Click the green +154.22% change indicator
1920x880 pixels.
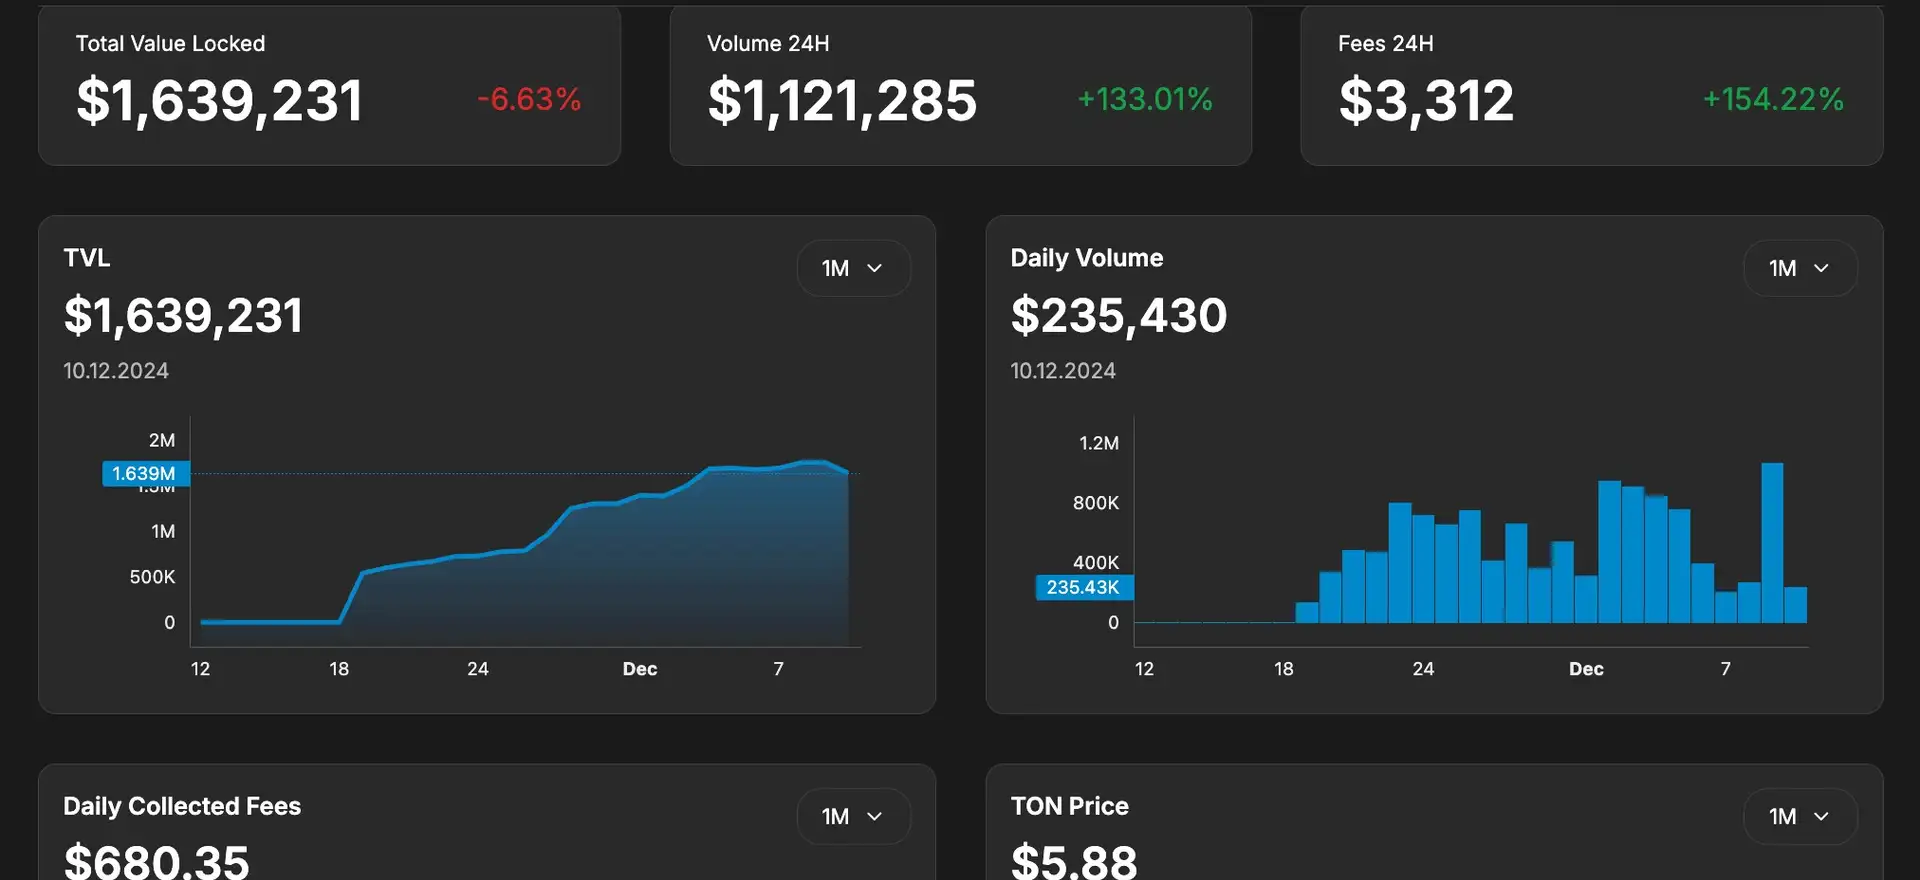pos(1773,99)
